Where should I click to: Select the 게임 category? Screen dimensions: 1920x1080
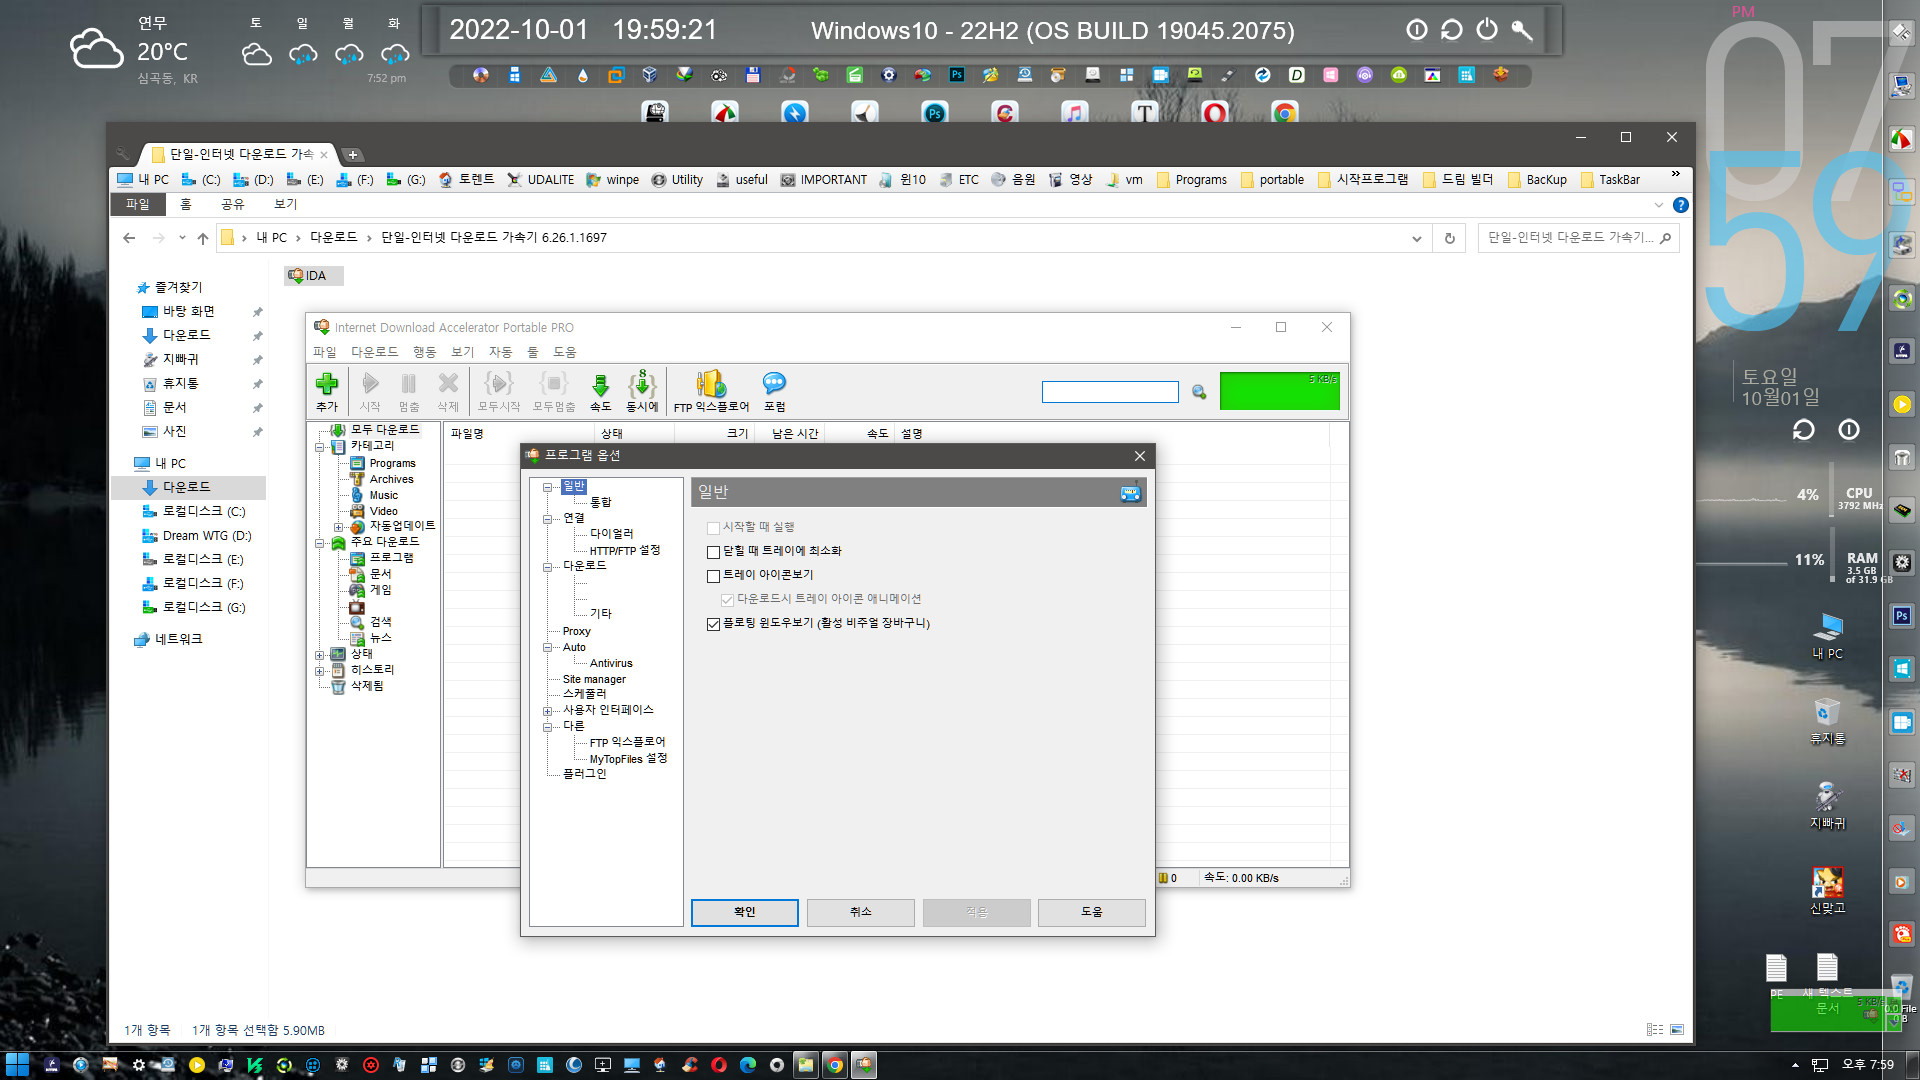click(x=380, y=590)
